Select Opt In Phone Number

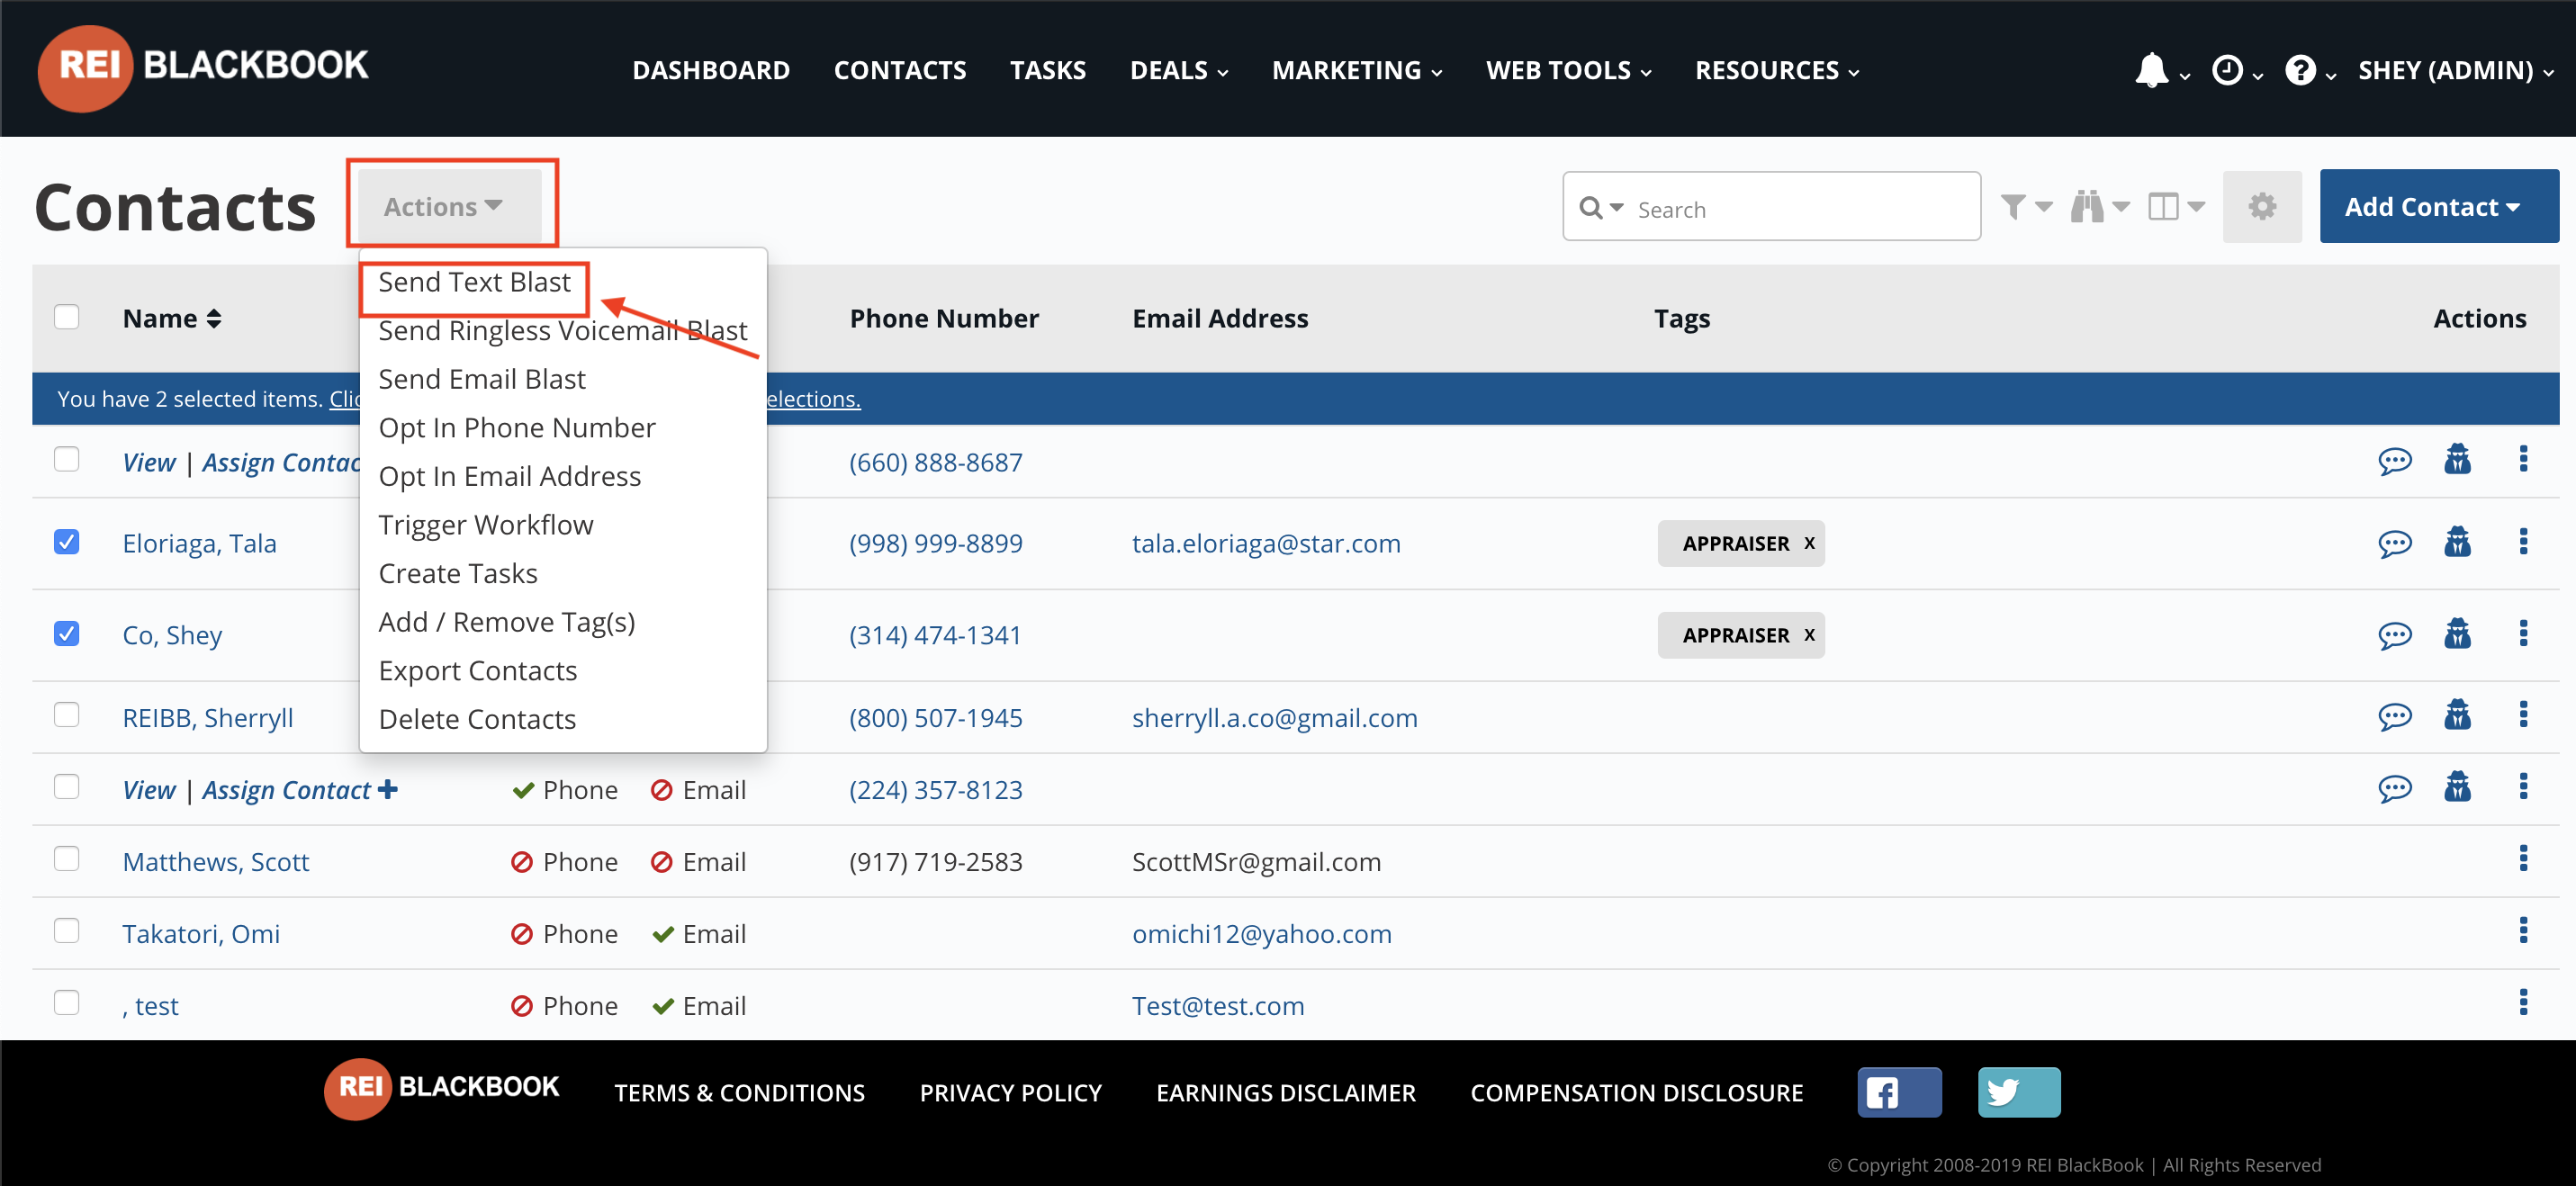(x=517, y=428)
